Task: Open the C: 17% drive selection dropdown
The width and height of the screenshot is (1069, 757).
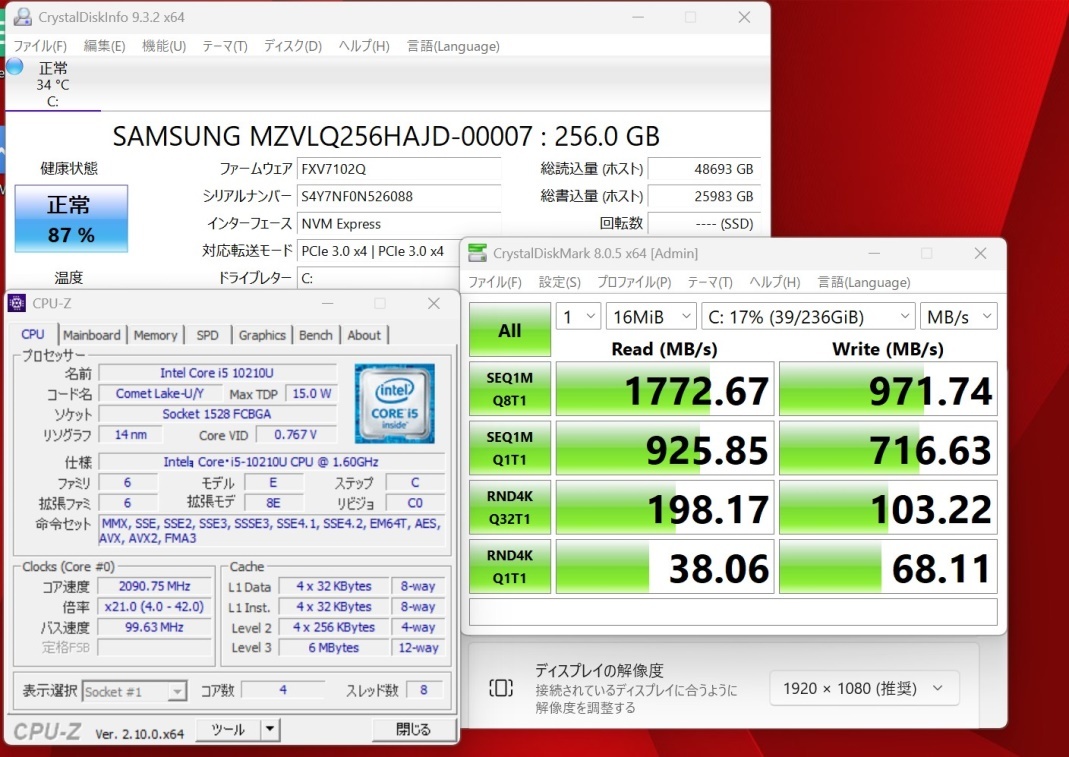Action: coord(808,316)
